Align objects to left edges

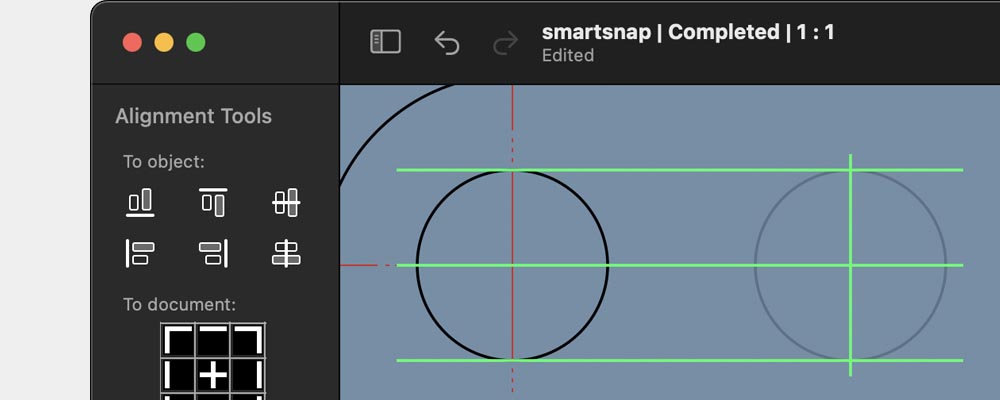tap(140, 253)
